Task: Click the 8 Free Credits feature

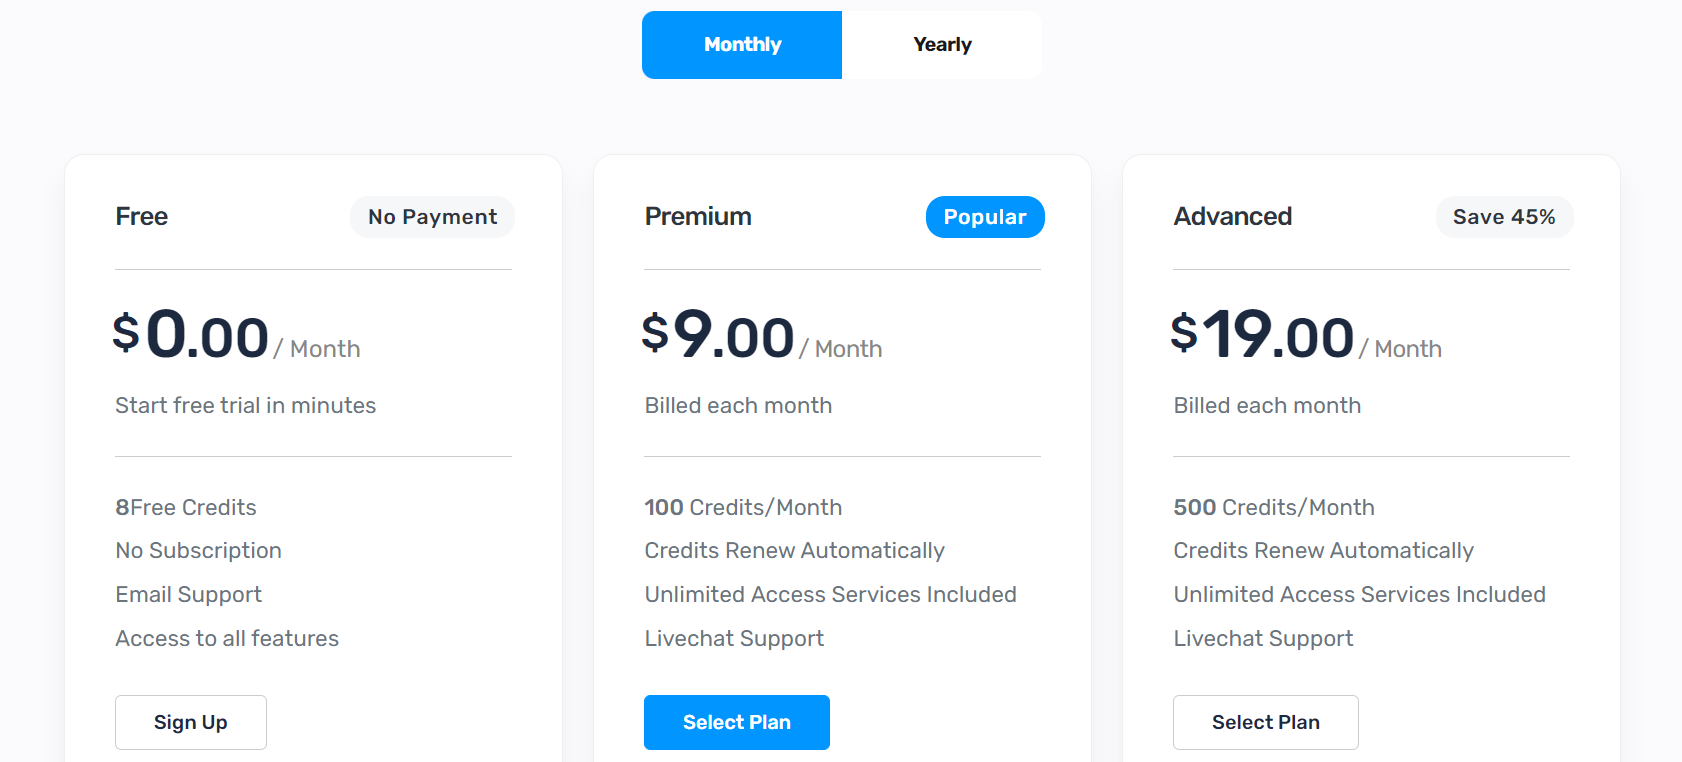Action: [x=186, y=507]
